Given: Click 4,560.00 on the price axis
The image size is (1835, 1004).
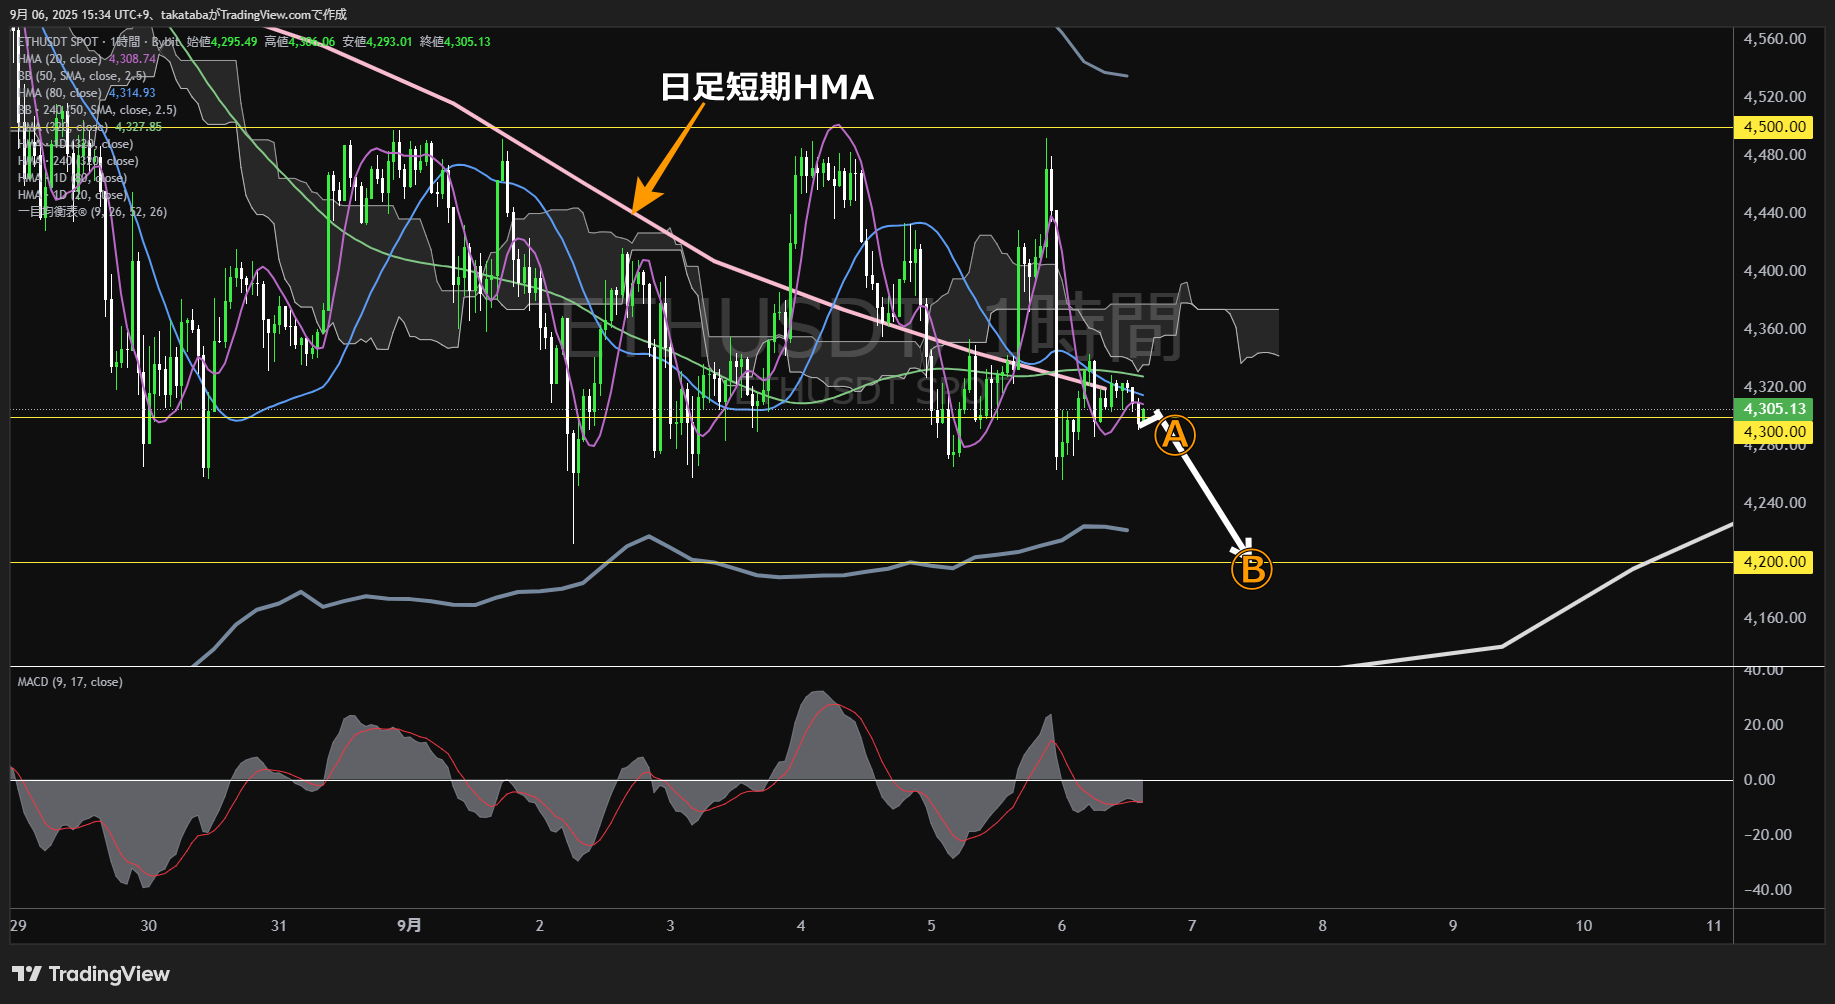Looking at the screenshot, I should click(1774, 39).
